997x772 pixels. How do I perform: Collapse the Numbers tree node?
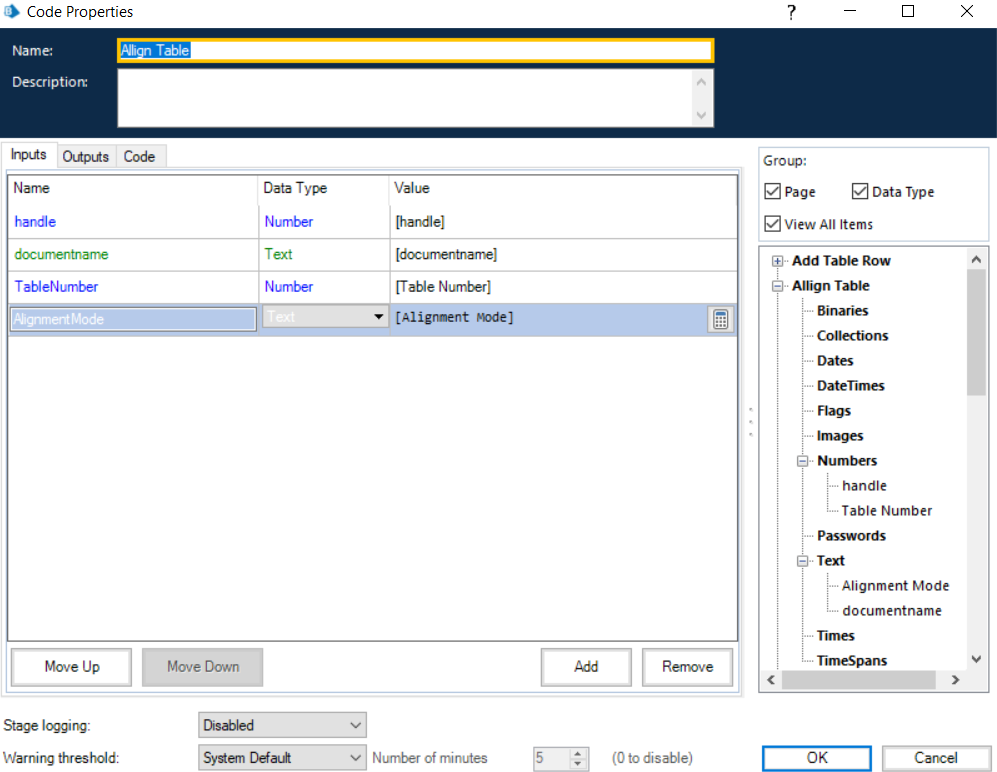pos(802,461)
